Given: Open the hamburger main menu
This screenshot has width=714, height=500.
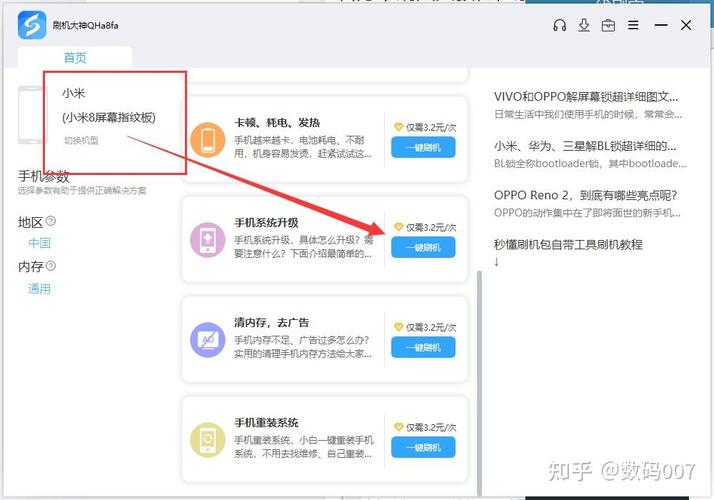Looking at the screenshot, I should 633,25.
